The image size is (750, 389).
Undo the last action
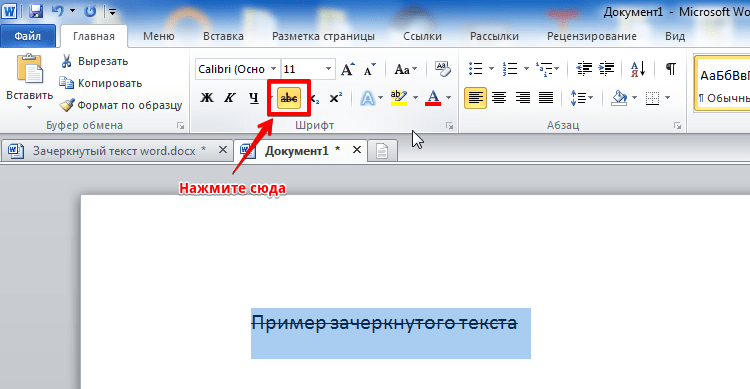pos(58,11)
